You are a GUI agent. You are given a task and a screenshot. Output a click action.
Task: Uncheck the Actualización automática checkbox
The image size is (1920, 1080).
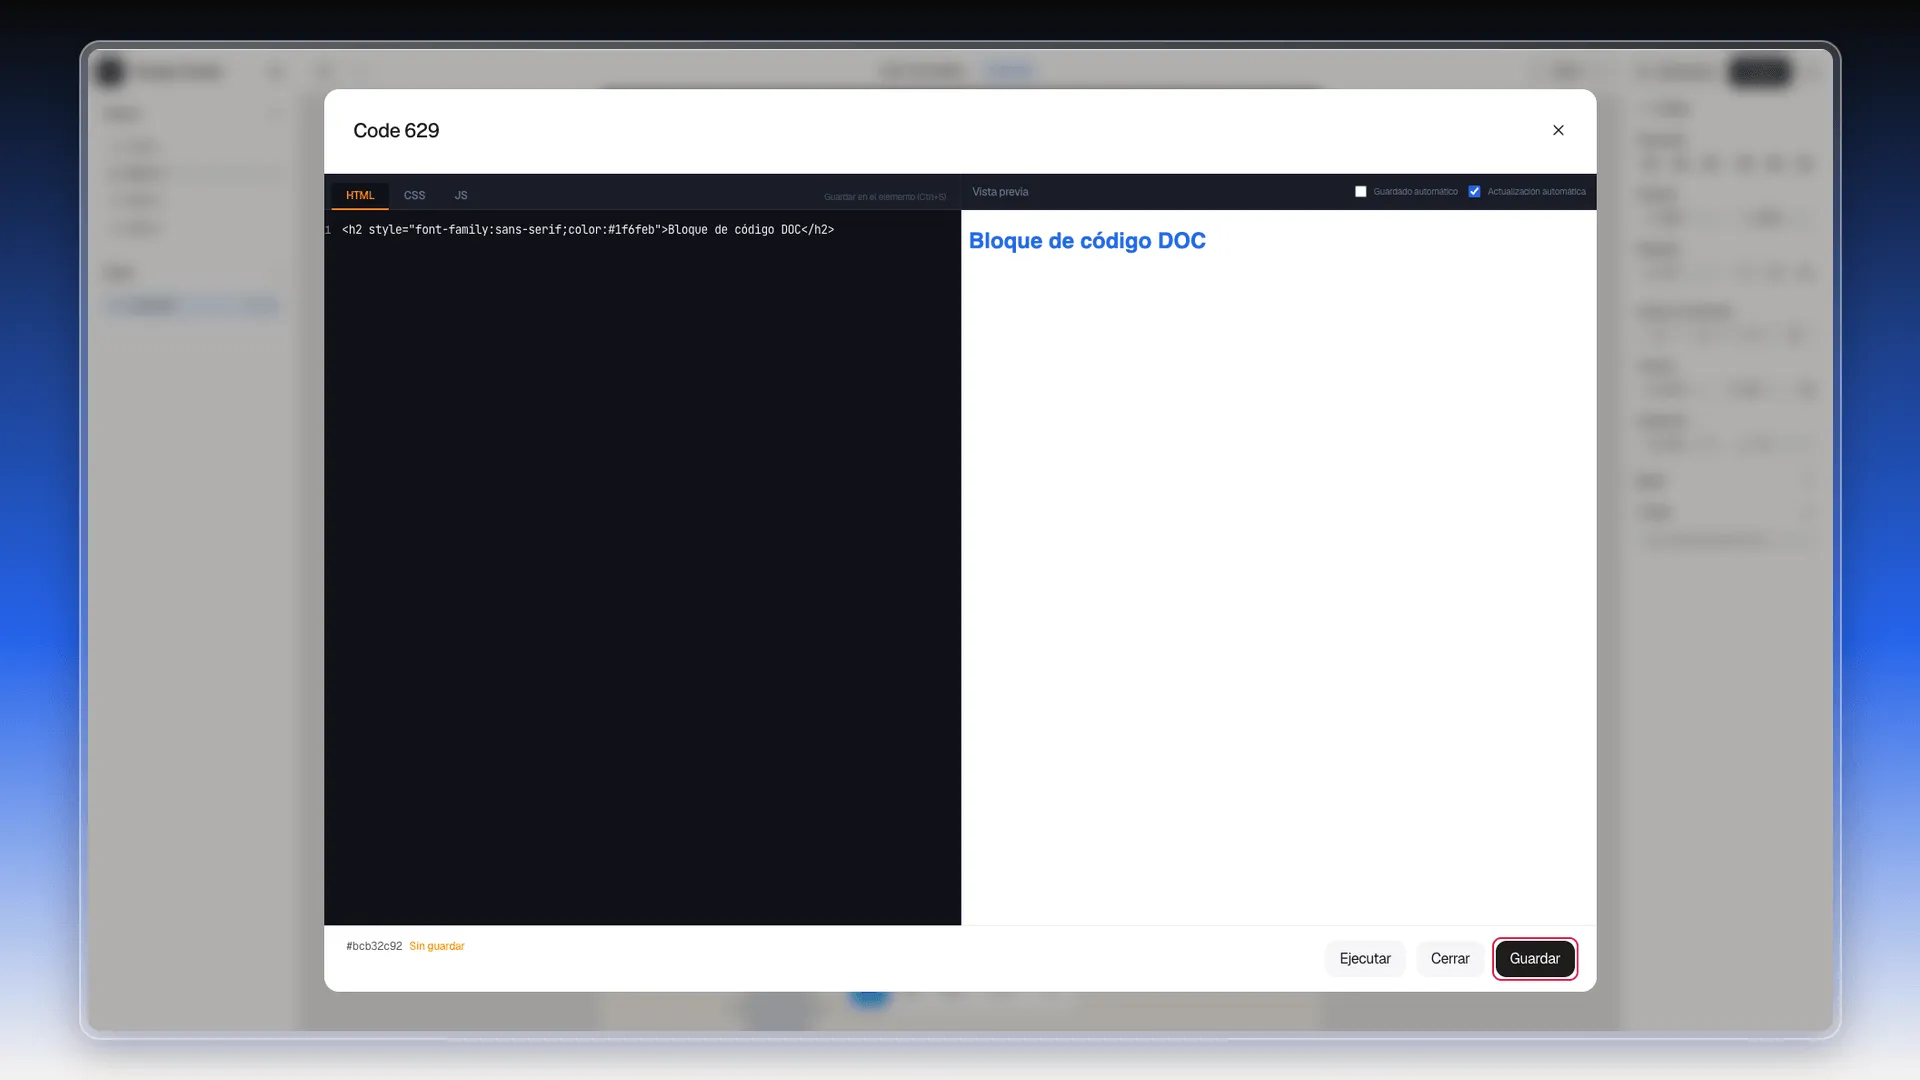coord(1474,192)
